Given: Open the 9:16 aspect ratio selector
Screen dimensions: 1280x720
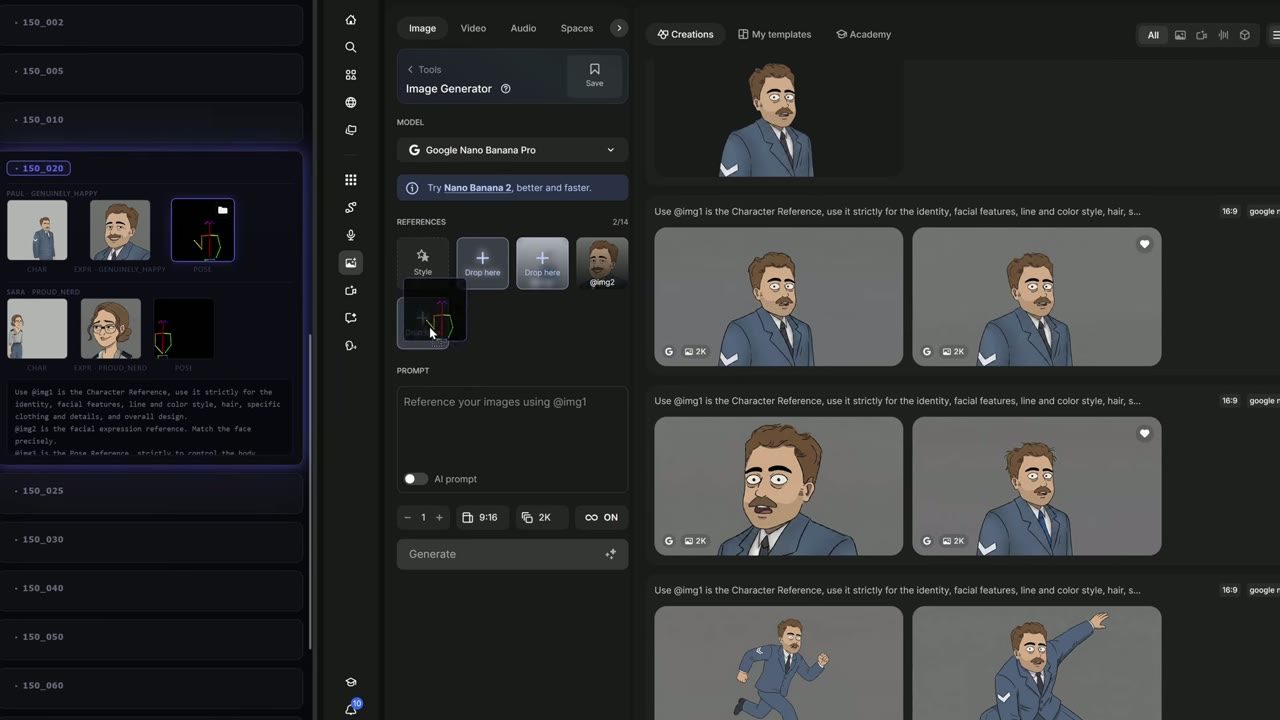Looking at the screenshot, I should coord(480,517).
